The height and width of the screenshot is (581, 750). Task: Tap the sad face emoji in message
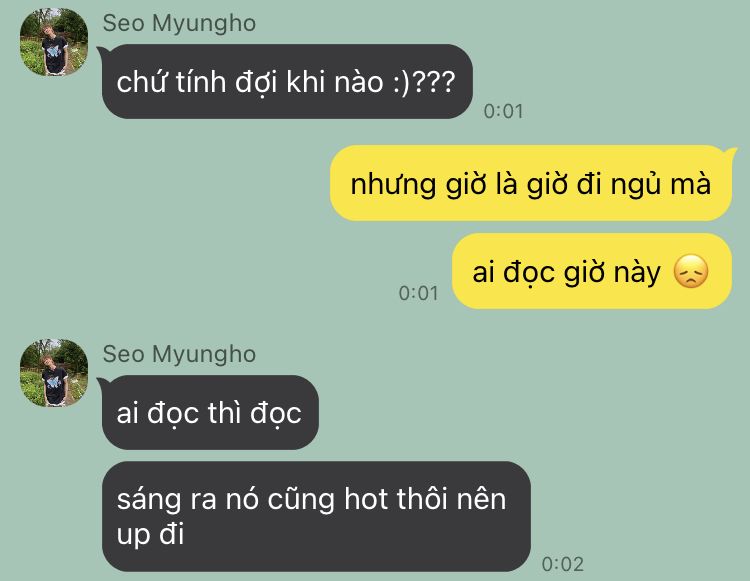point(691,272)
